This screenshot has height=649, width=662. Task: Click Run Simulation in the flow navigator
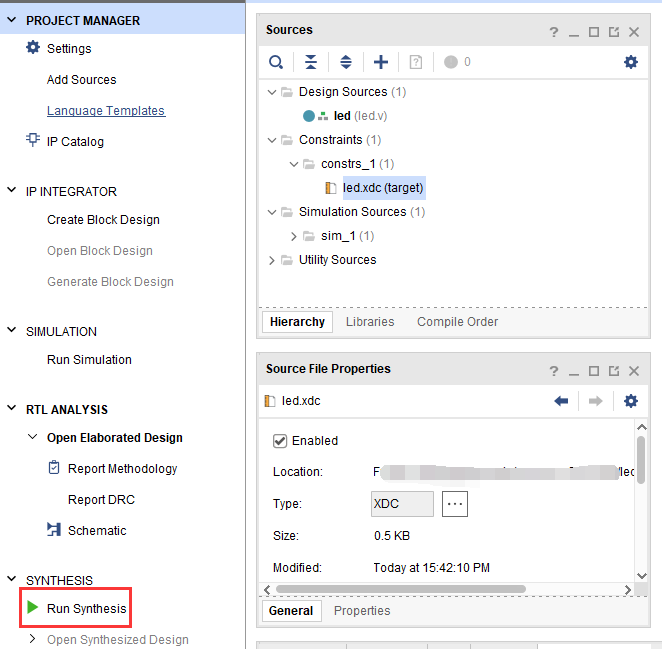click(x=89, y=360)
